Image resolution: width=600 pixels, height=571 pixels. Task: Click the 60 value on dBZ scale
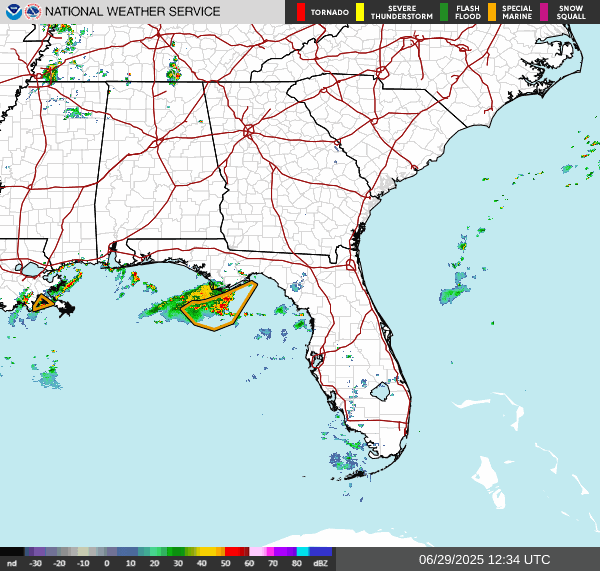[249, 563]
